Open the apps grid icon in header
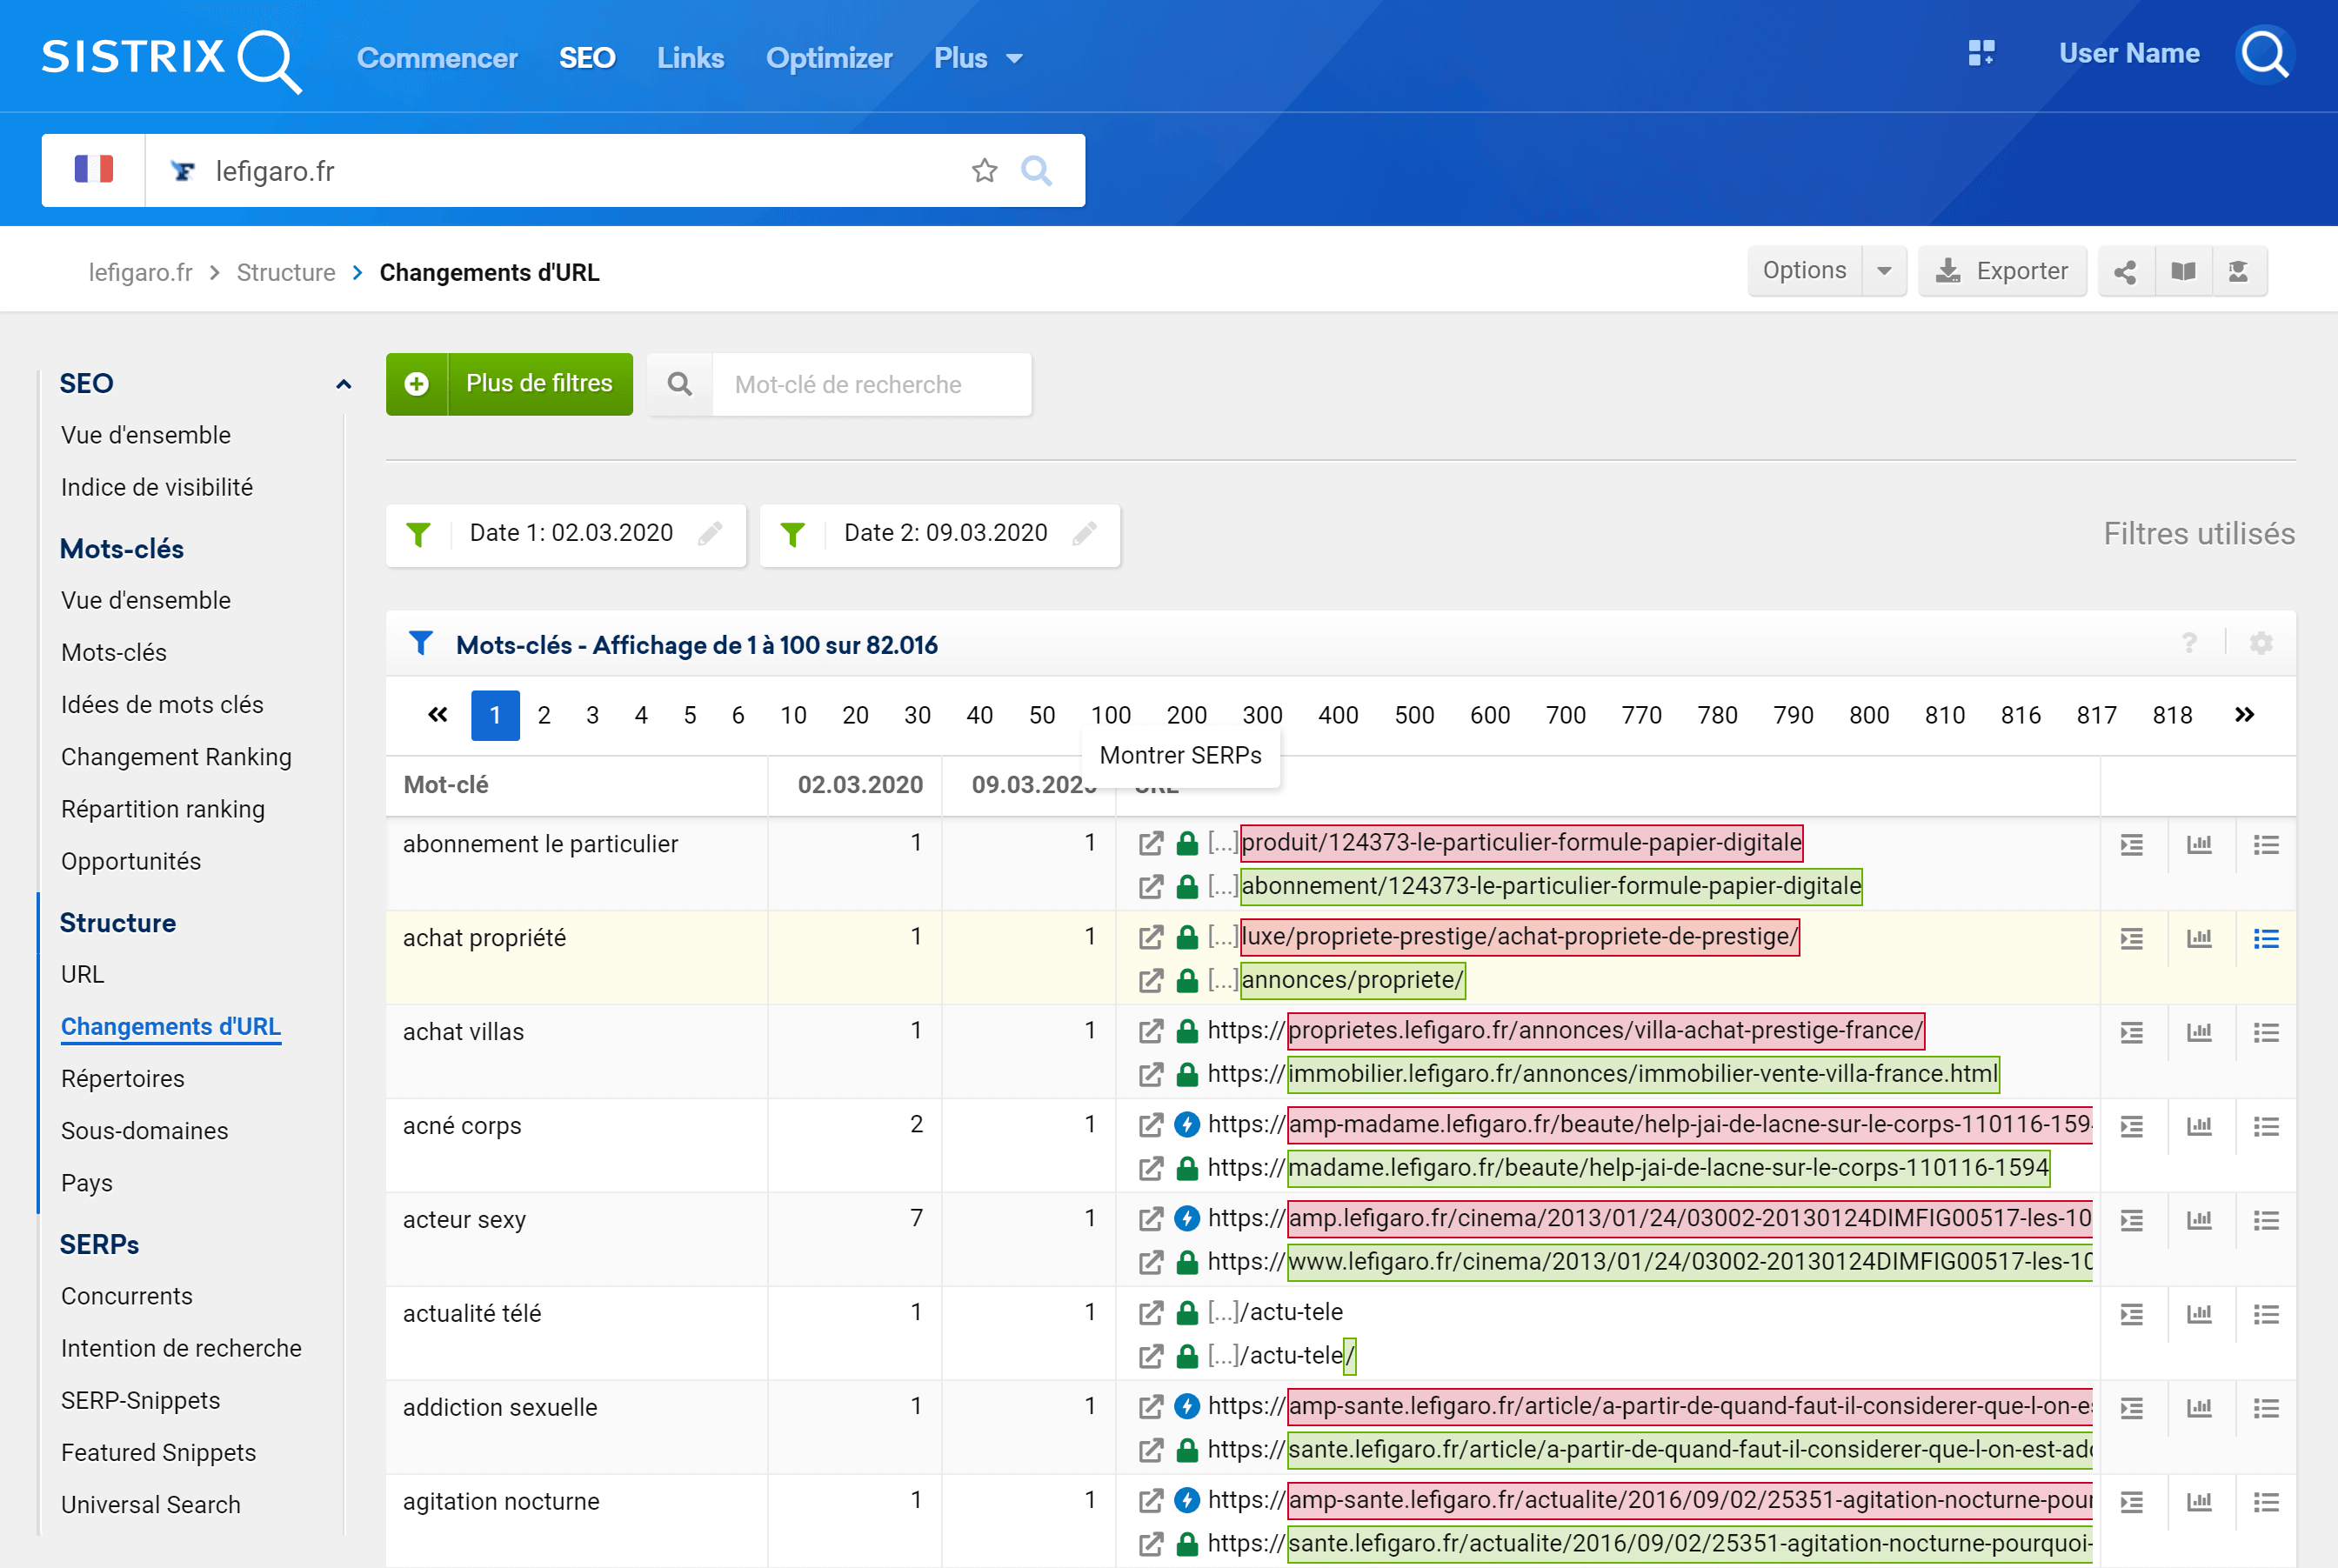 pos(1981,54)
